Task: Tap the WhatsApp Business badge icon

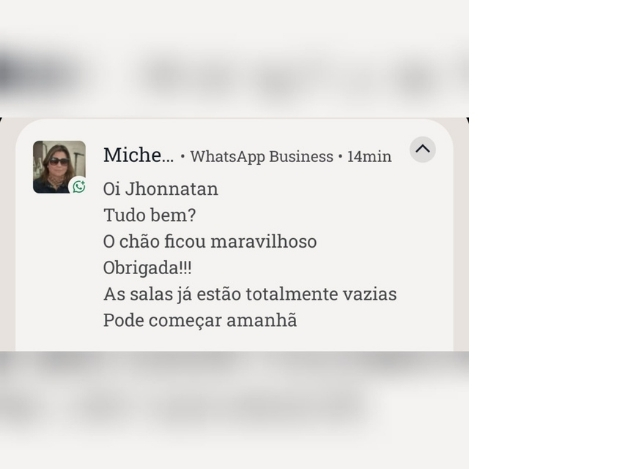Action: pos(79,186)
